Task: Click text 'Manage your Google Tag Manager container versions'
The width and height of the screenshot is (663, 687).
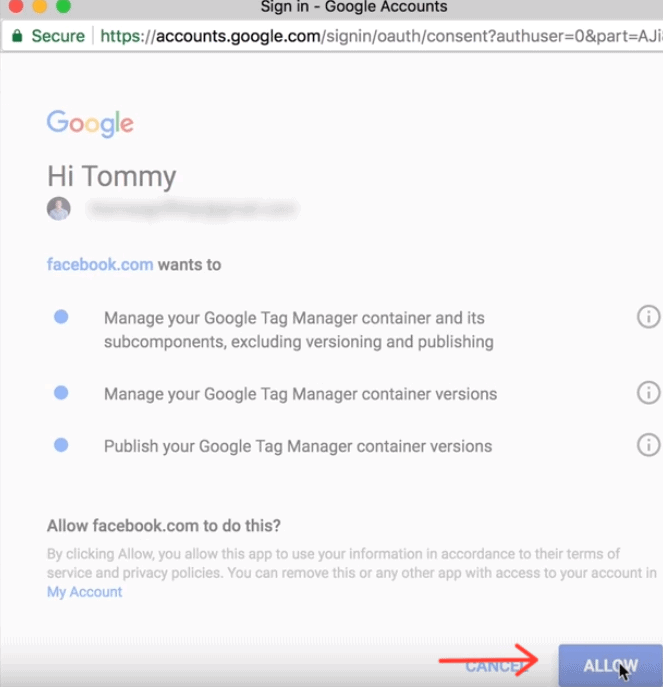Action: click(x=300, y=394)
